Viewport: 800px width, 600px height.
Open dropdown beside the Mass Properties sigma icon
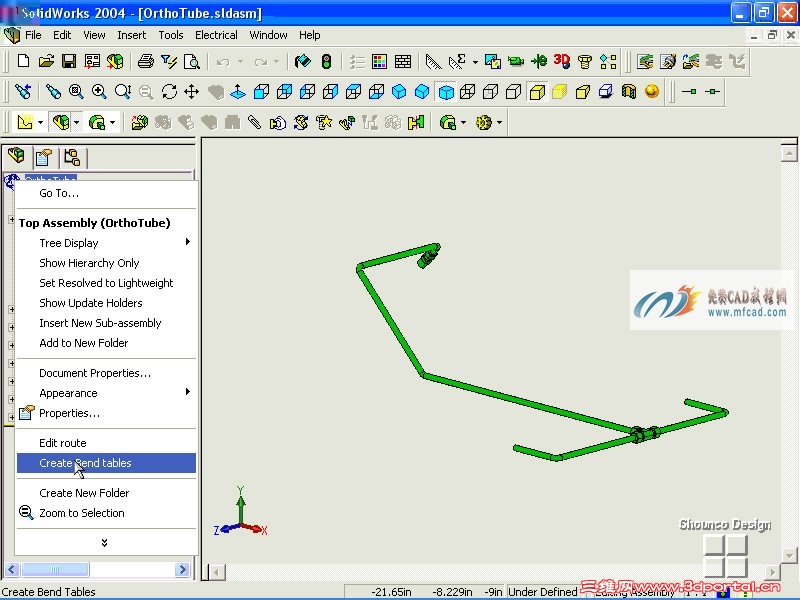475,62
